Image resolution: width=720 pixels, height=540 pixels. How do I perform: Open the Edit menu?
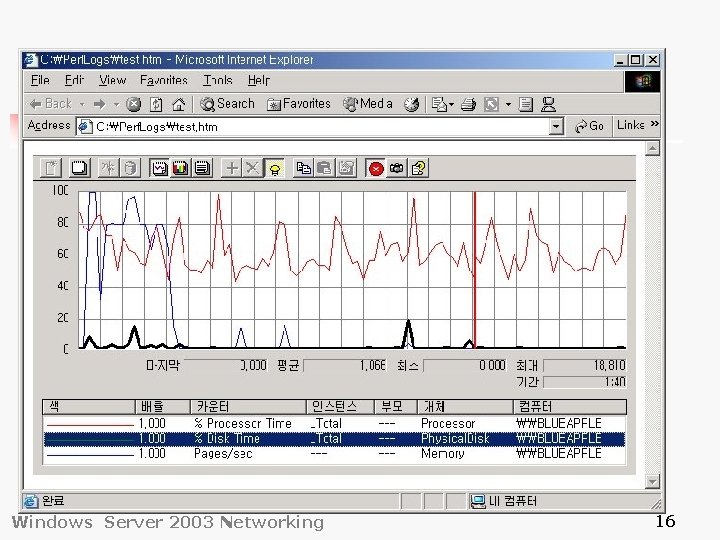[x=74, y=80]
